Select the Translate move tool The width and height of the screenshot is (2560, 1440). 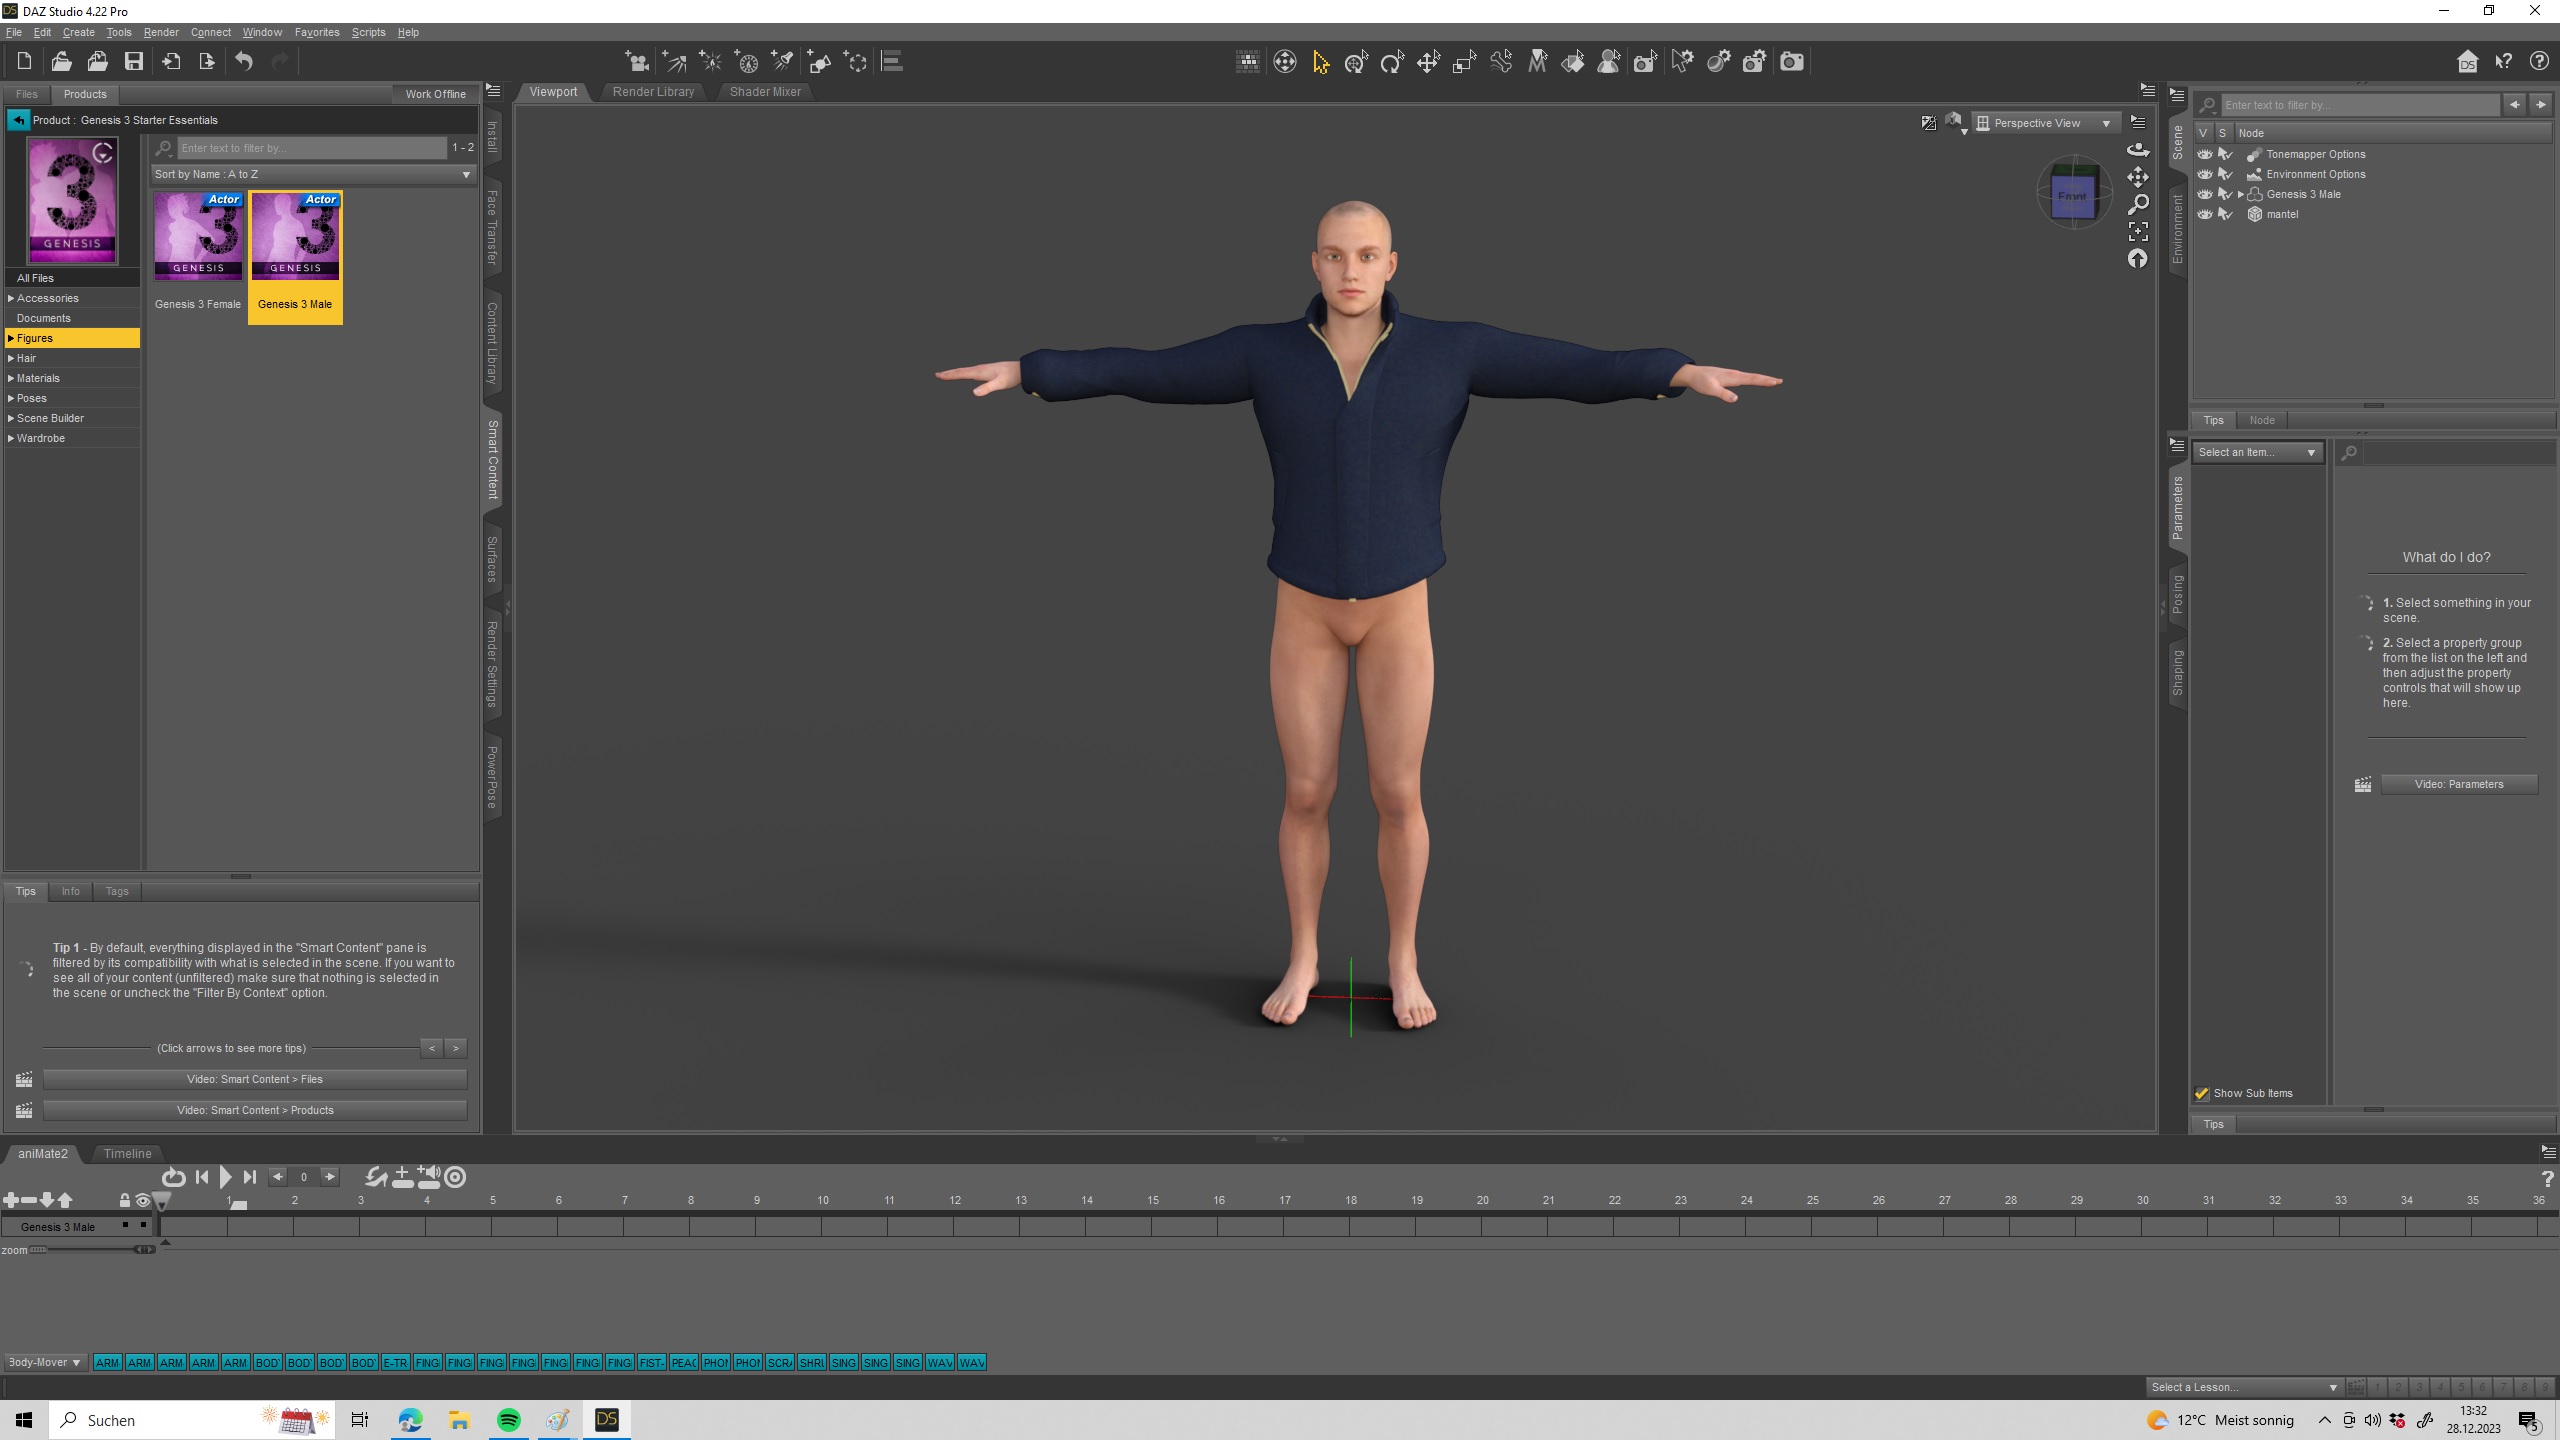pyautogui.click(x=1428, y=63)
